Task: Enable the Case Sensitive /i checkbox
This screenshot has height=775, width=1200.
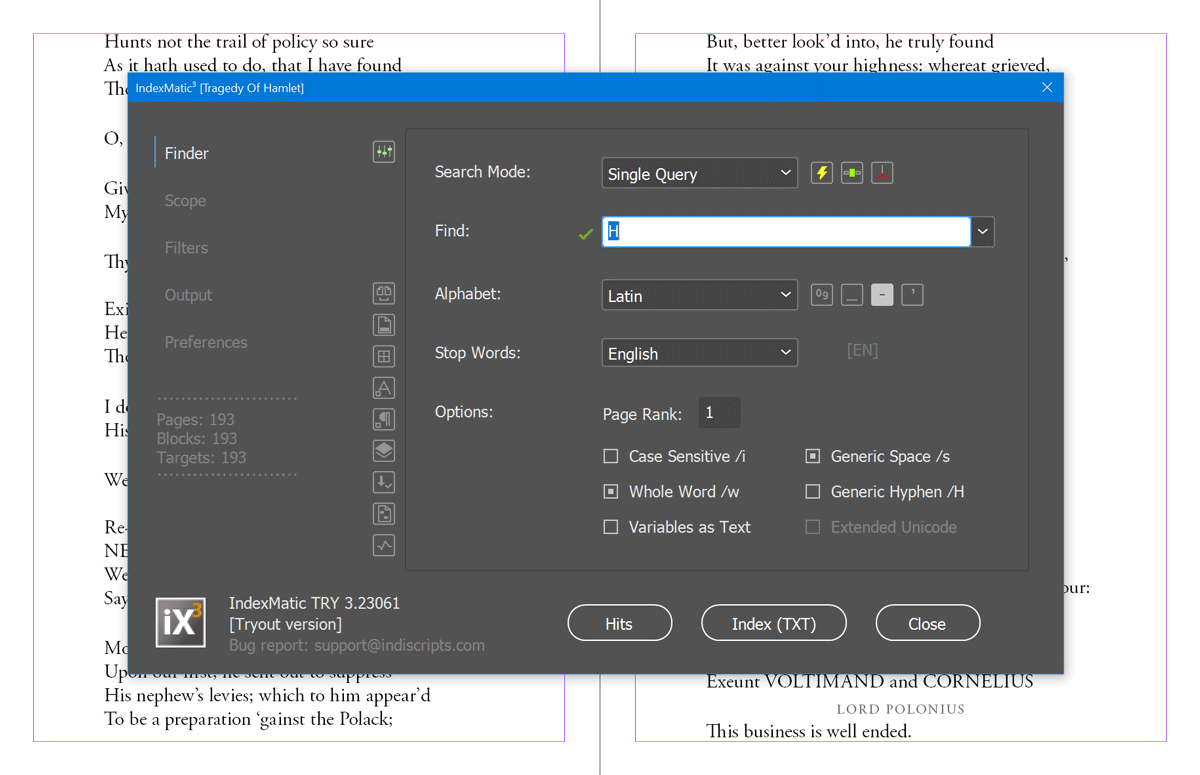Action: [611, 456]
